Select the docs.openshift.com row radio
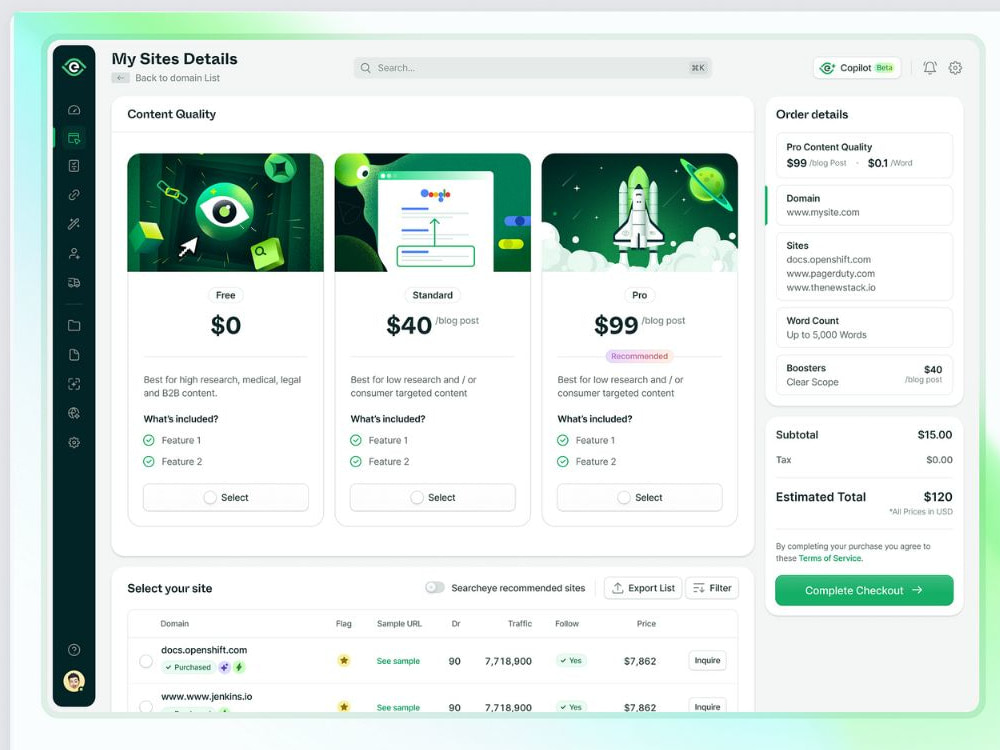 tap(146, 661)
